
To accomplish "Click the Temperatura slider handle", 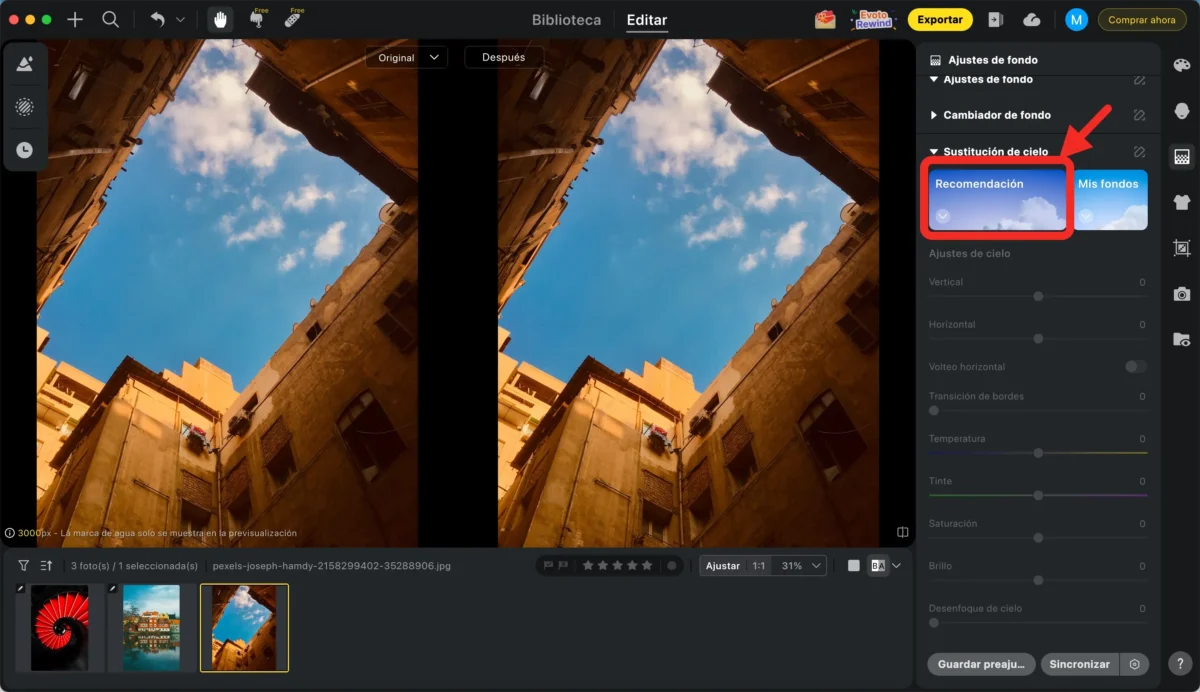I will 1038,453.
